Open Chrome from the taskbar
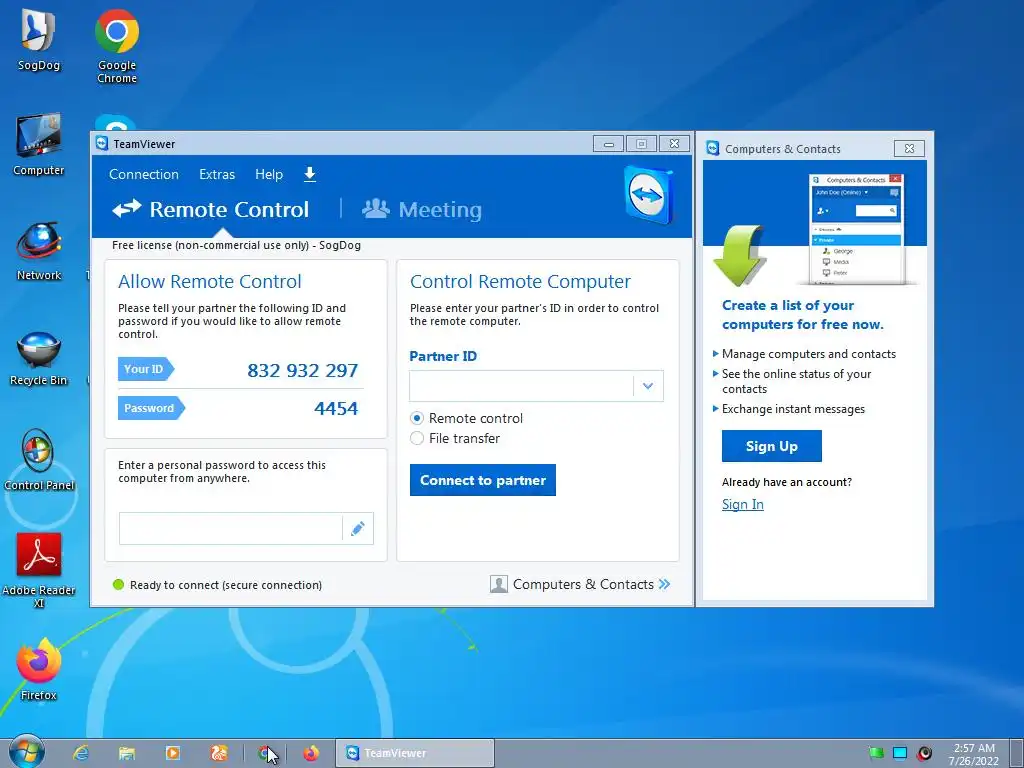1024x768 pixels. tap(264, 753)
